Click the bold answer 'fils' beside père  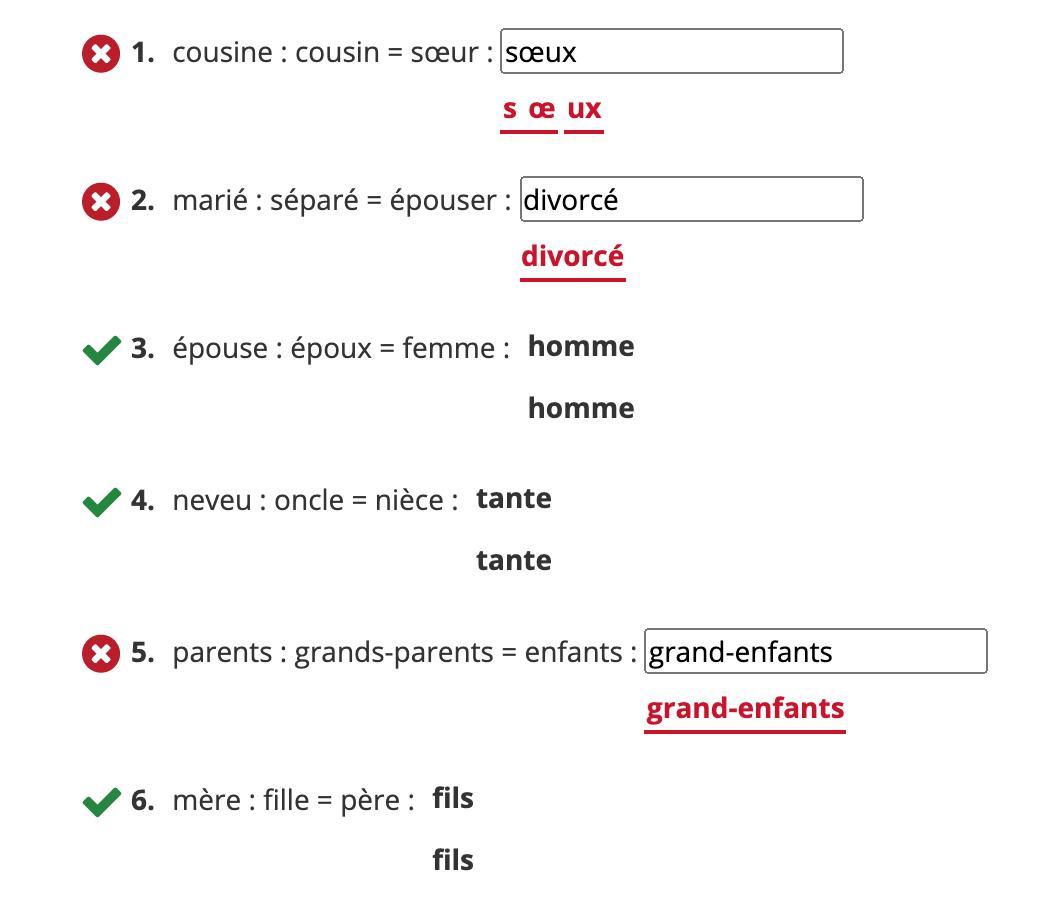[x=453, y=798]
